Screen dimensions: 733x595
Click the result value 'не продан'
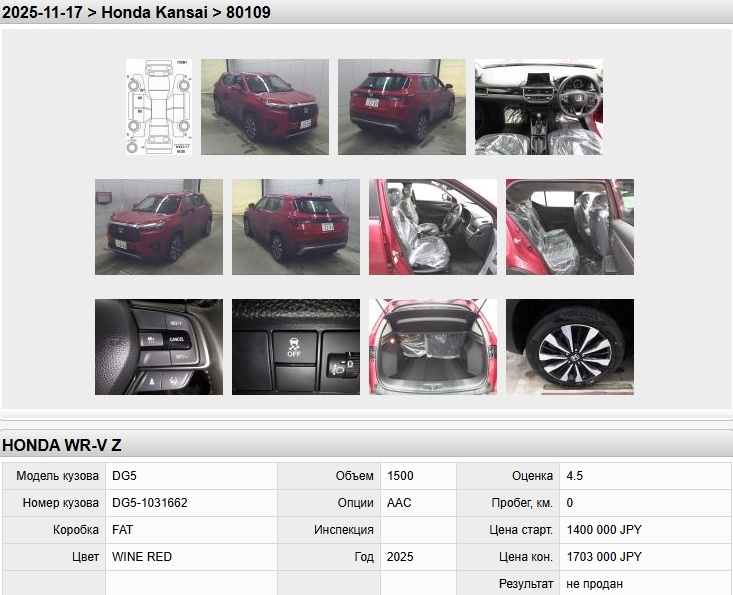point(595,584)
